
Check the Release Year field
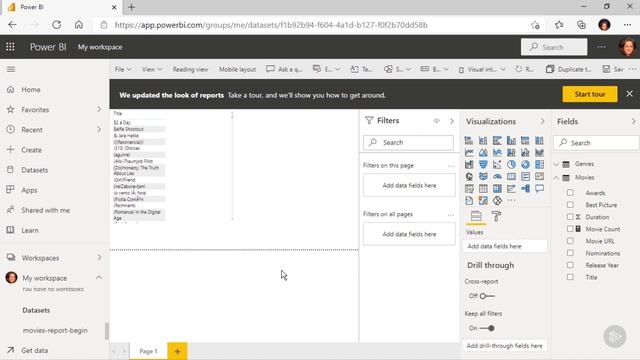point(570,265)
